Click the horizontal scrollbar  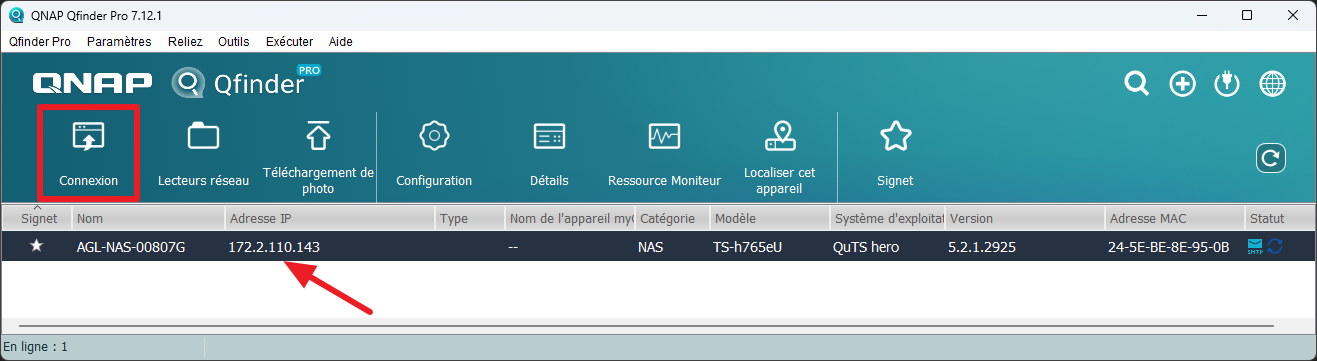[x=647, y=326]
